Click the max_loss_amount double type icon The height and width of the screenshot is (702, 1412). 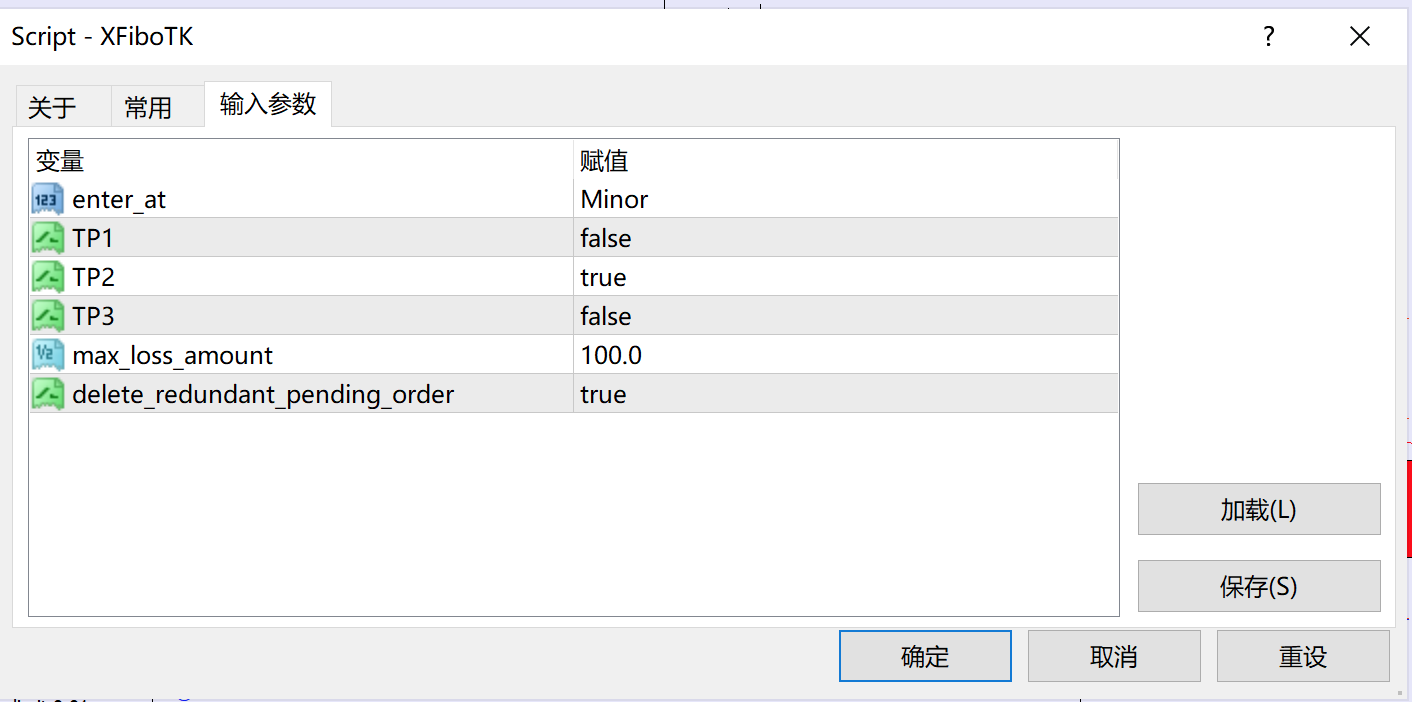pyautogui.click(x=48, y=355)
